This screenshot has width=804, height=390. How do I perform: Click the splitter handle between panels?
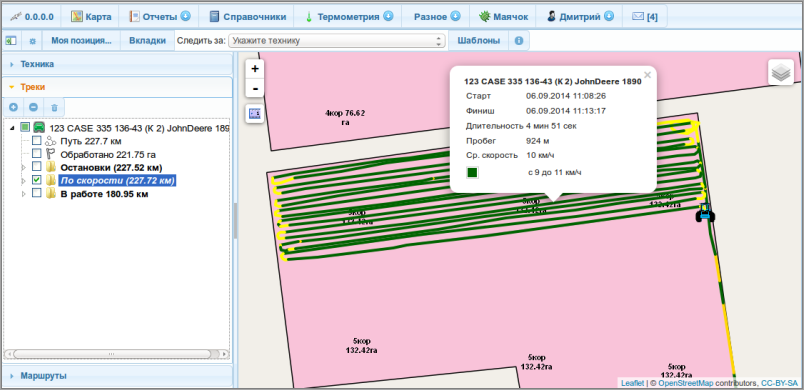(235, 220)
